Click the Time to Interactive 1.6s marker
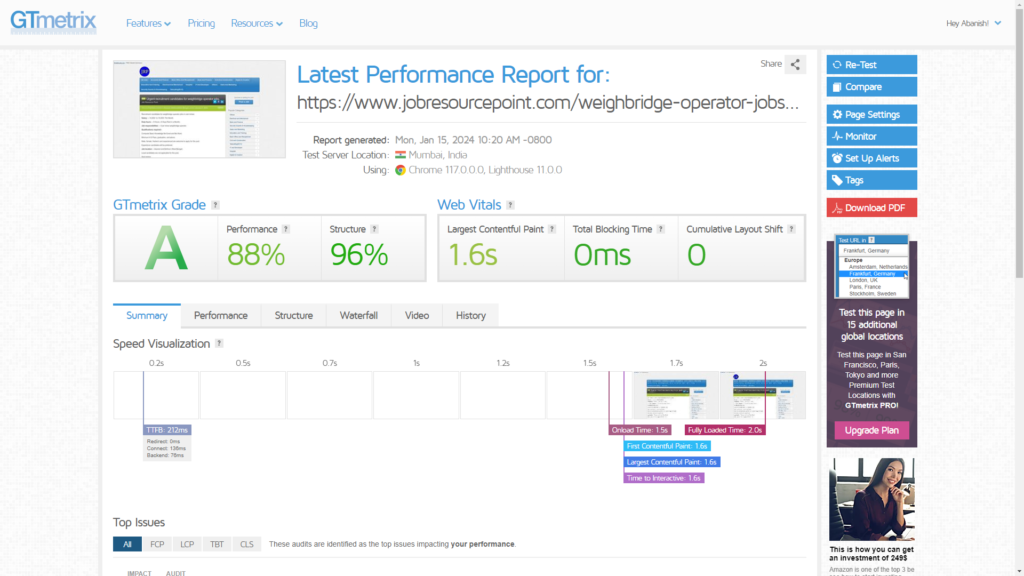This screenshot has height=576, width=1024. (x=664, y=478)
